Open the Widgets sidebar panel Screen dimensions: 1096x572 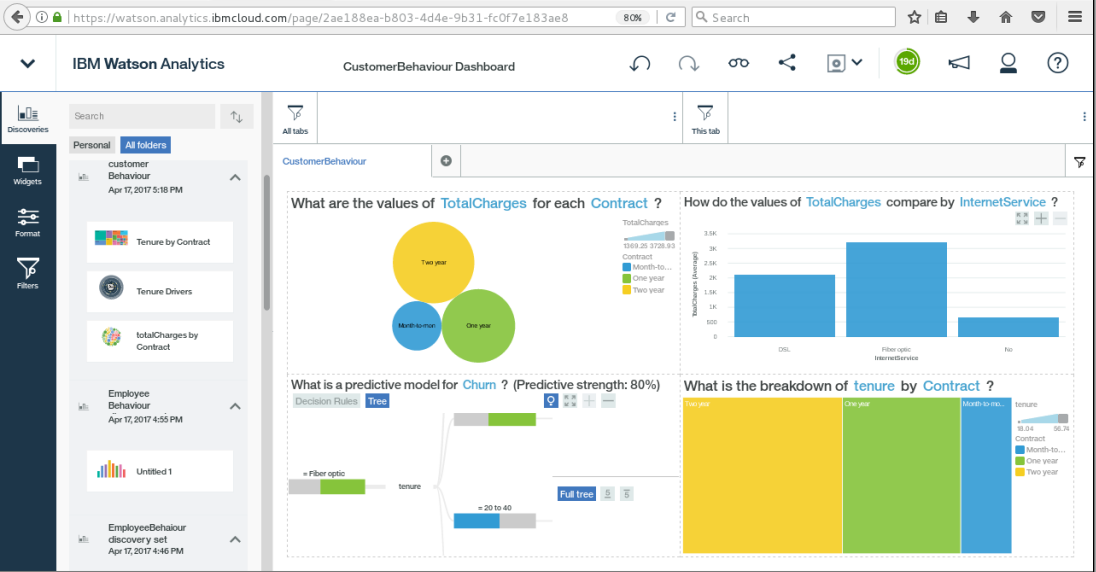28,171
